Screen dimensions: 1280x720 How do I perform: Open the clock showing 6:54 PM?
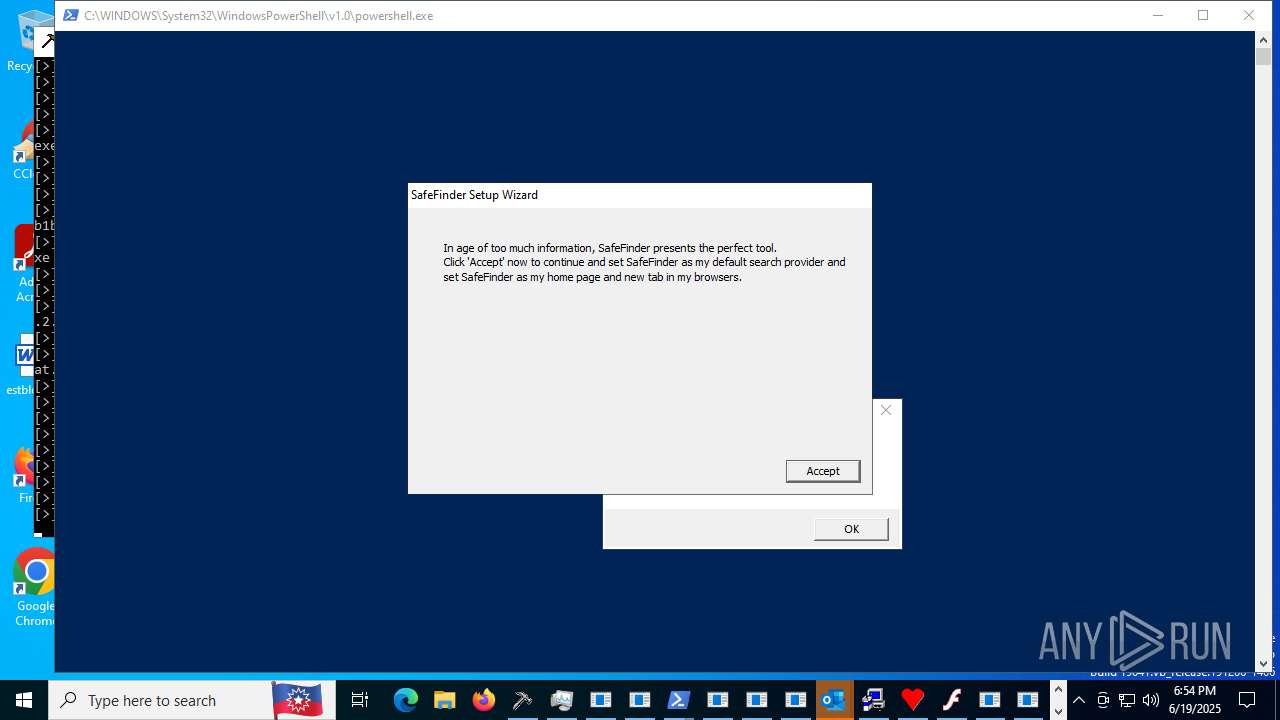coord(1194,700)
